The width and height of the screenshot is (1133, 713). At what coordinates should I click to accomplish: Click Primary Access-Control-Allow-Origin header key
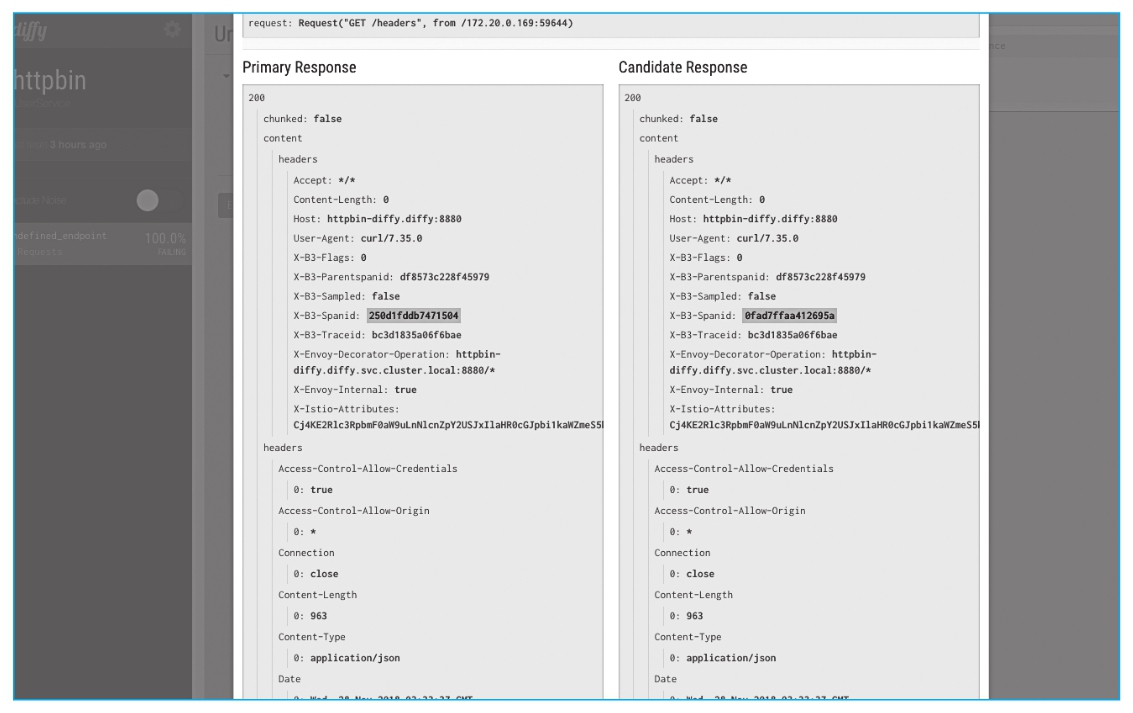click(353, 511)
